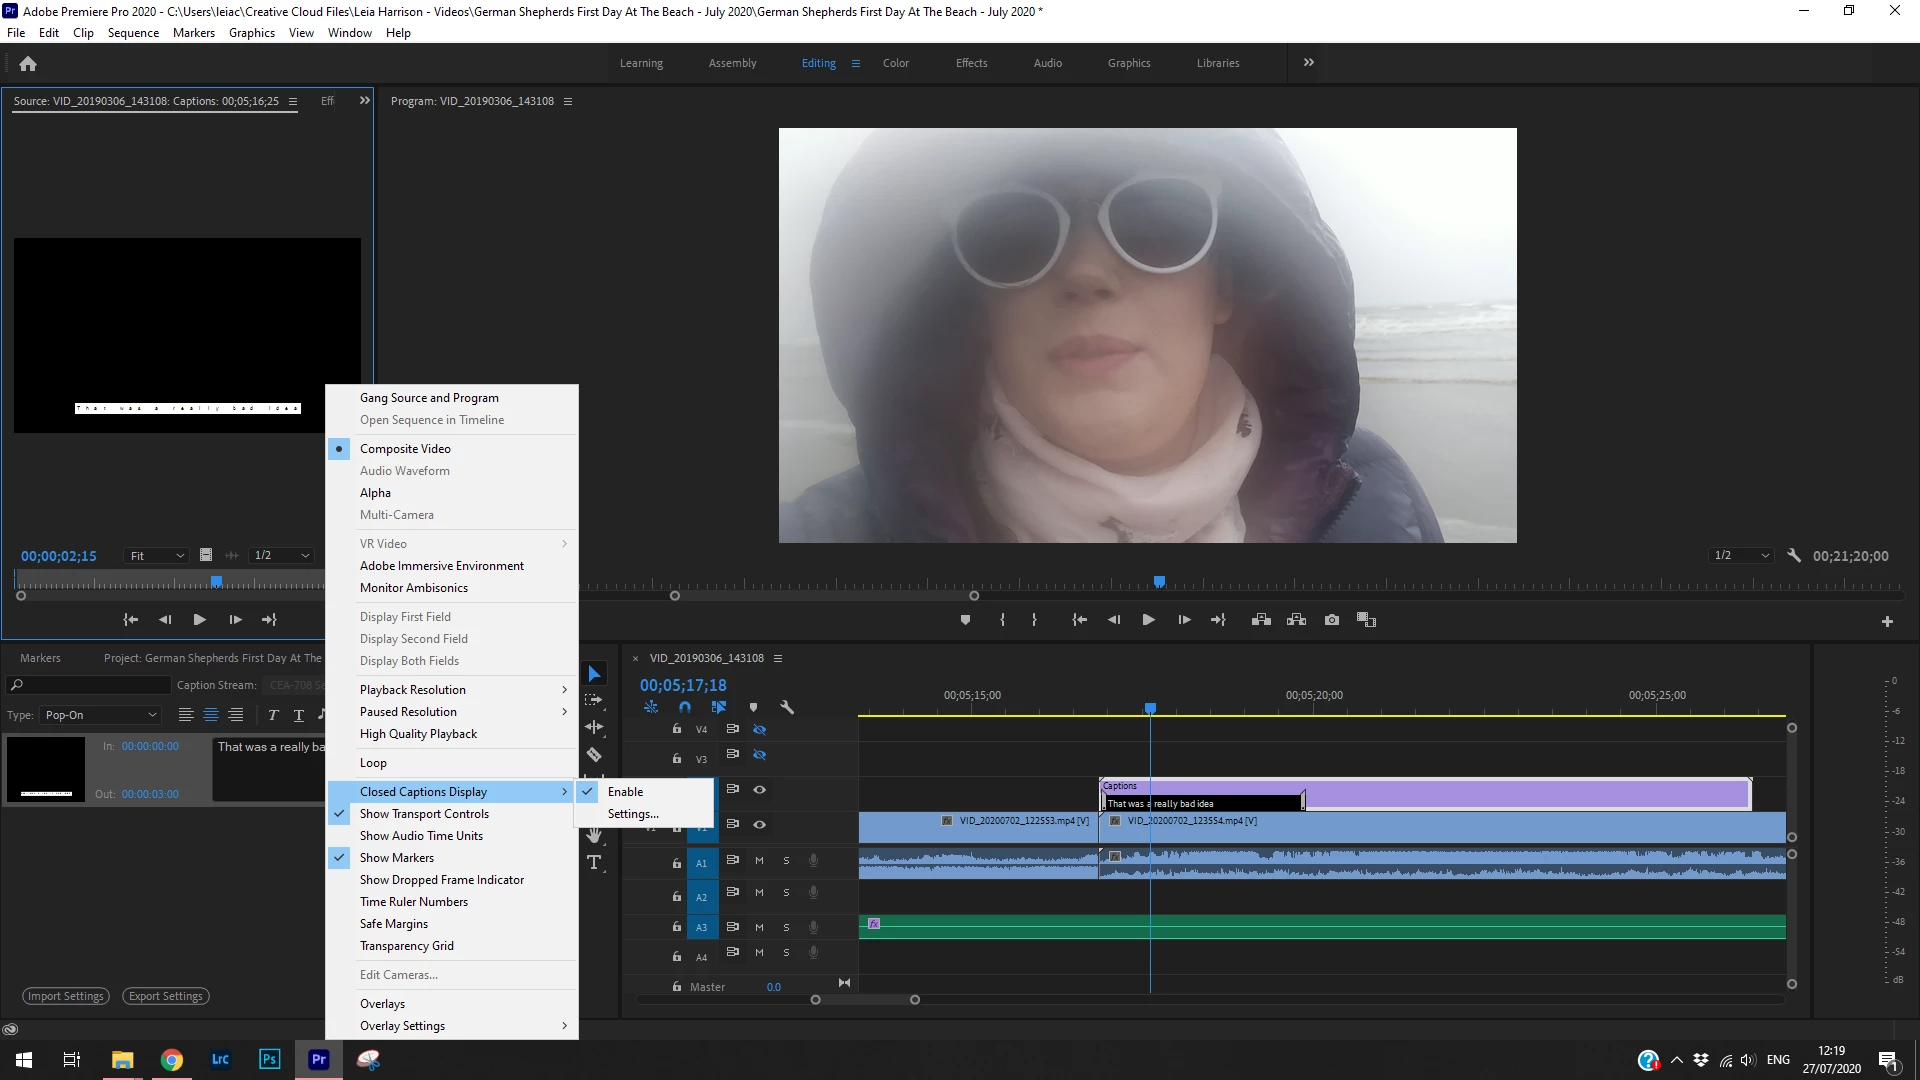The height and width of the screenshot is (1080, 1920).
Task: Play the Program monitor video
Action: coord(1148,620)
